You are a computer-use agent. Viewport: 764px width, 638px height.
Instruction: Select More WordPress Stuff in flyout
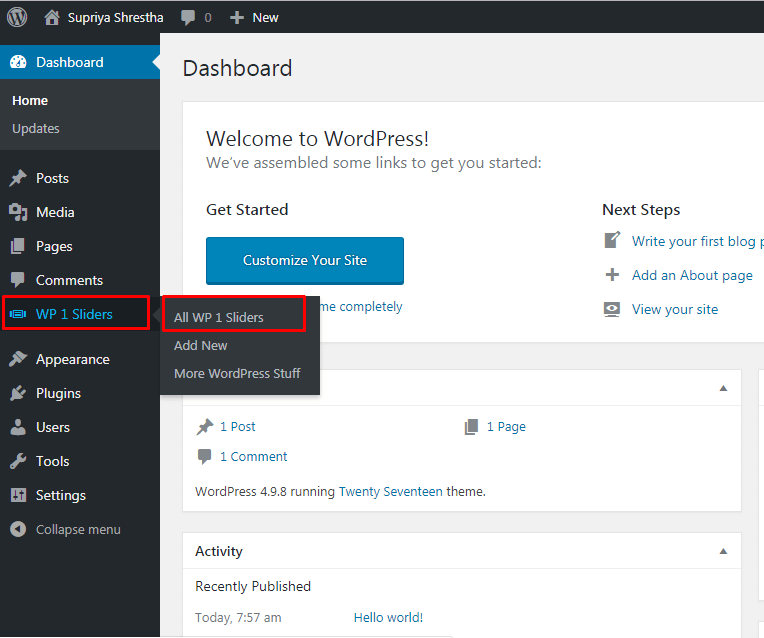click(x=237, y=373)
